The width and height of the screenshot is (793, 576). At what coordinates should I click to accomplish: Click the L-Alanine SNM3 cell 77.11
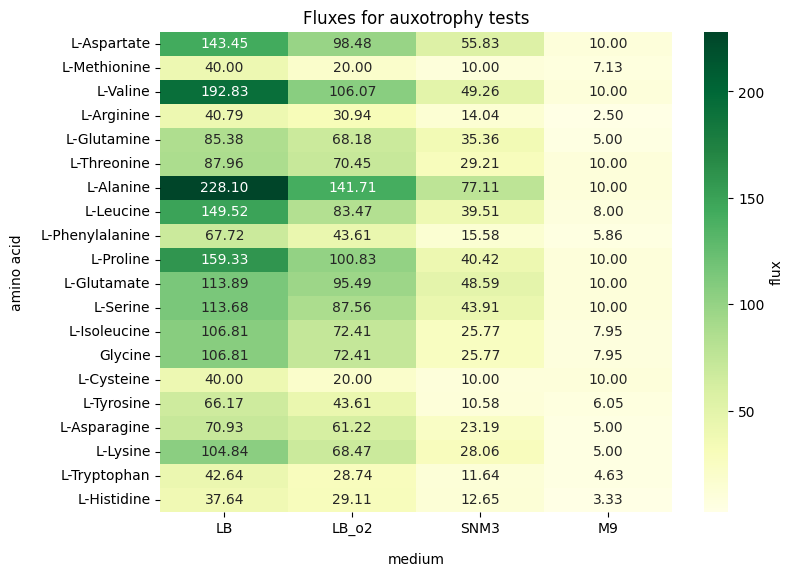click(x=480, y=187)
